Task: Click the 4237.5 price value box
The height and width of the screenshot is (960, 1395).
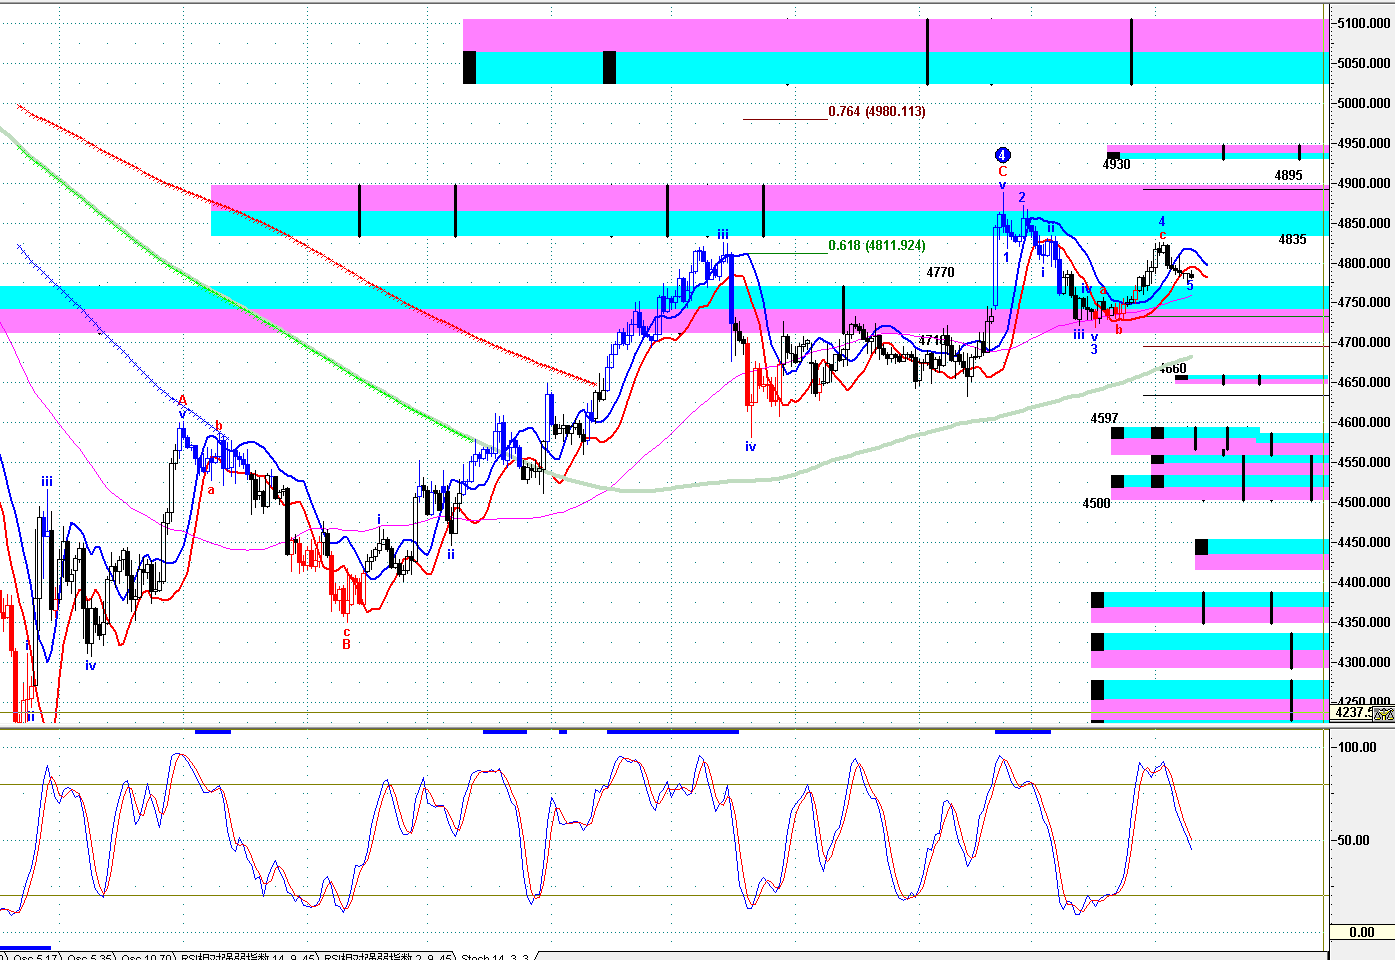Action: click(x=1352, y=713)
